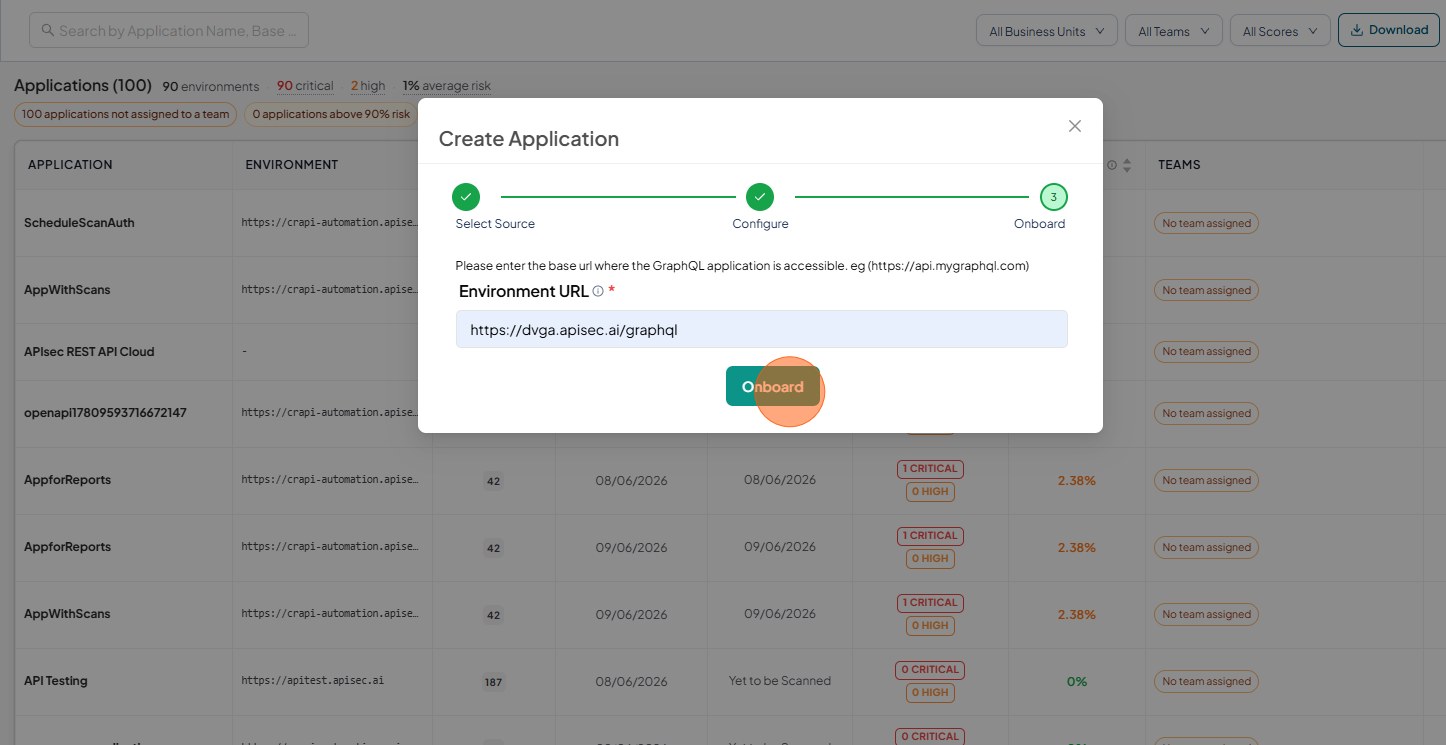1446x745 pixels.
Task: Filter by applications not assigned to a team
Action: [x=125, y=114]
